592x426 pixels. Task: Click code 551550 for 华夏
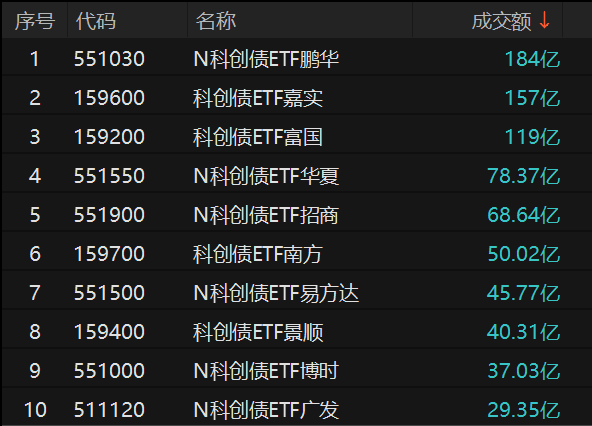(x=109, y=176)
